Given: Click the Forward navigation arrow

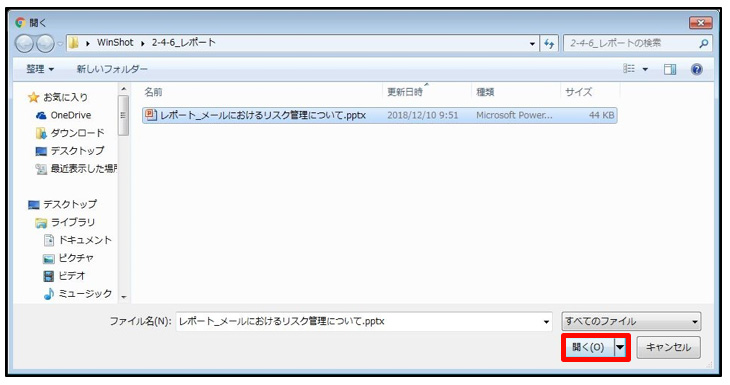Looking at the screenshot, I should pyautogui.click(x=45, y=44).
